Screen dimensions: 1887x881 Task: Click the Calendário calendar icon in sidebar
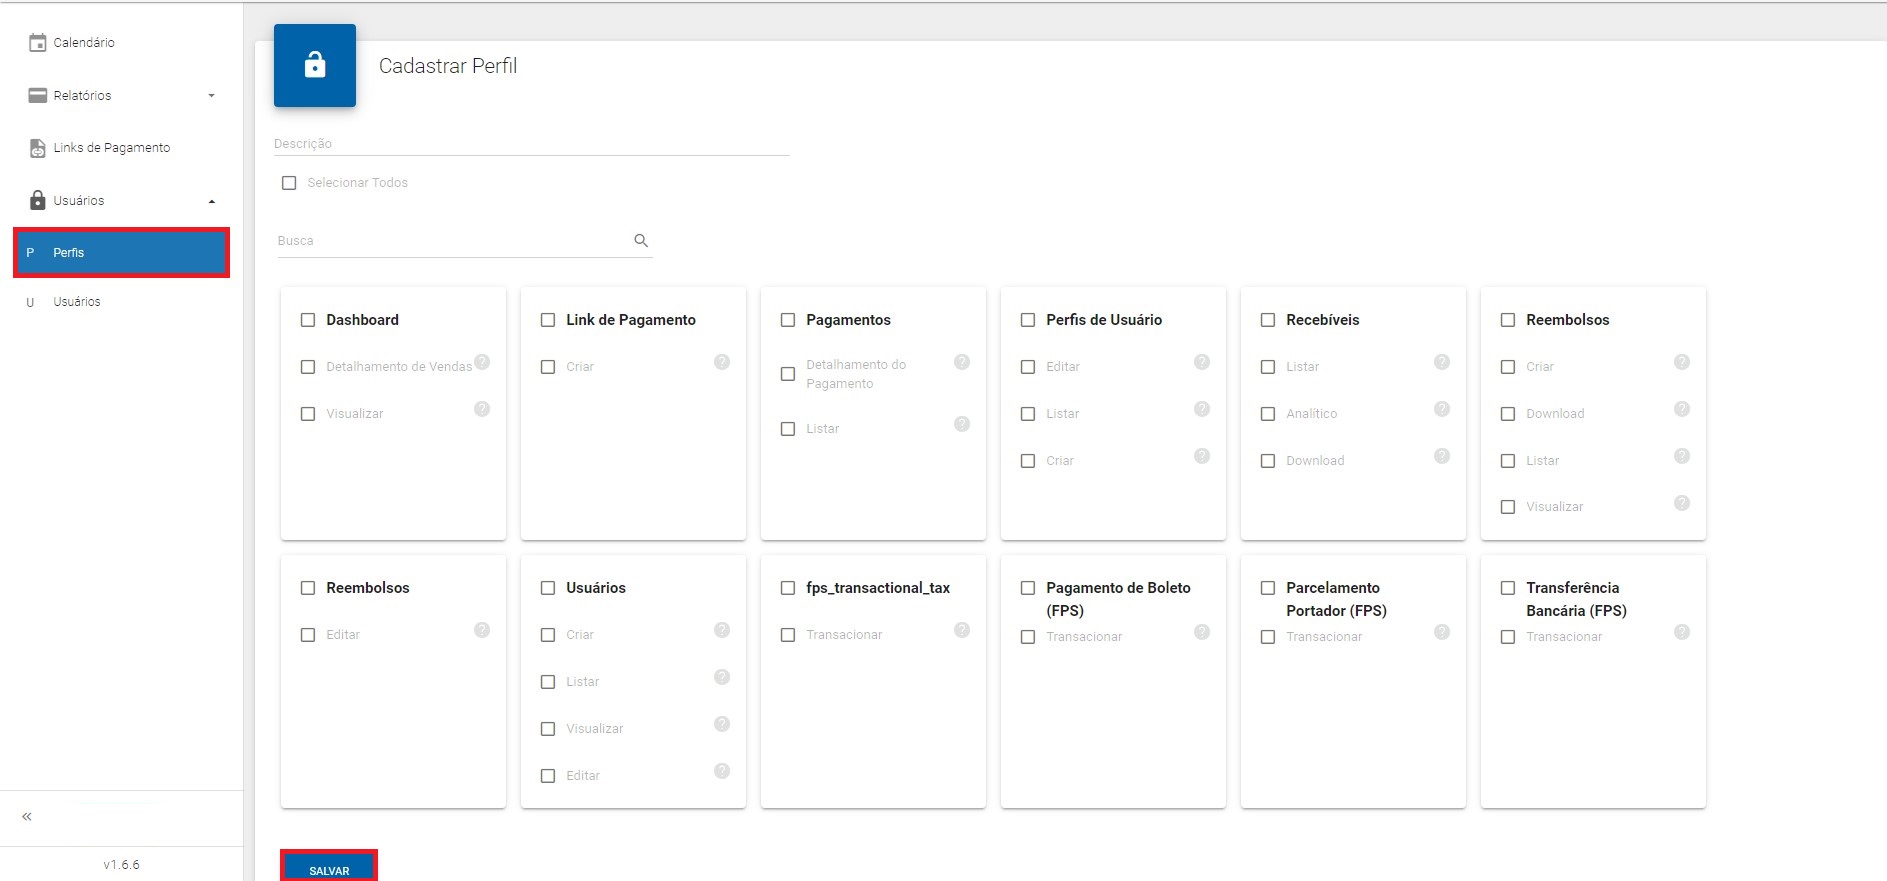(x=38, y=43)
